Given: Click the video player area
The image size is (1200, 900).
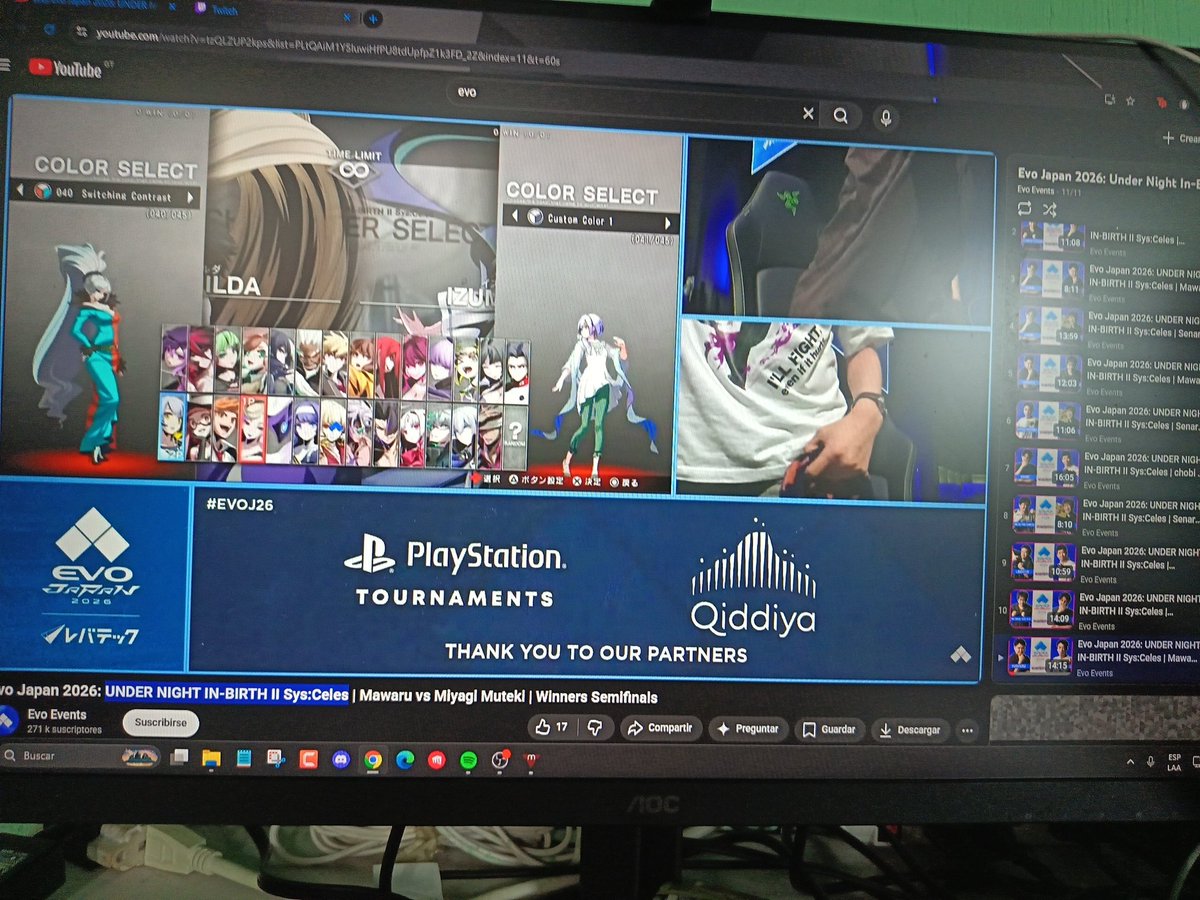Looking at the screenshot, I should click(497, 390).
